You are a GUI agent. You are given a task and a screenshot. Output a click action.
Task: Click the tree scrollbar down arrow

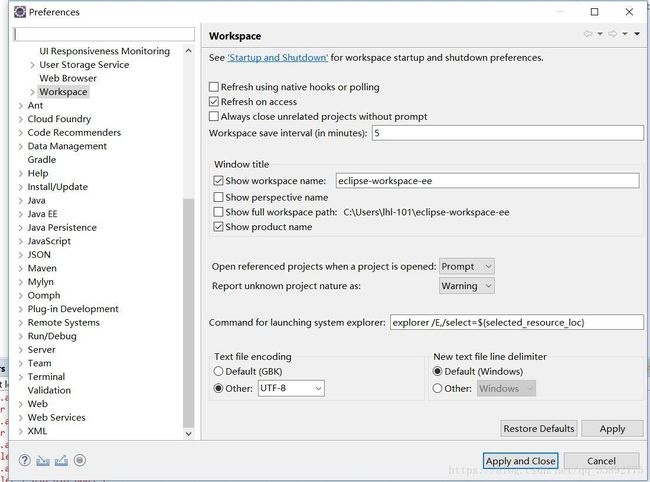189,434
